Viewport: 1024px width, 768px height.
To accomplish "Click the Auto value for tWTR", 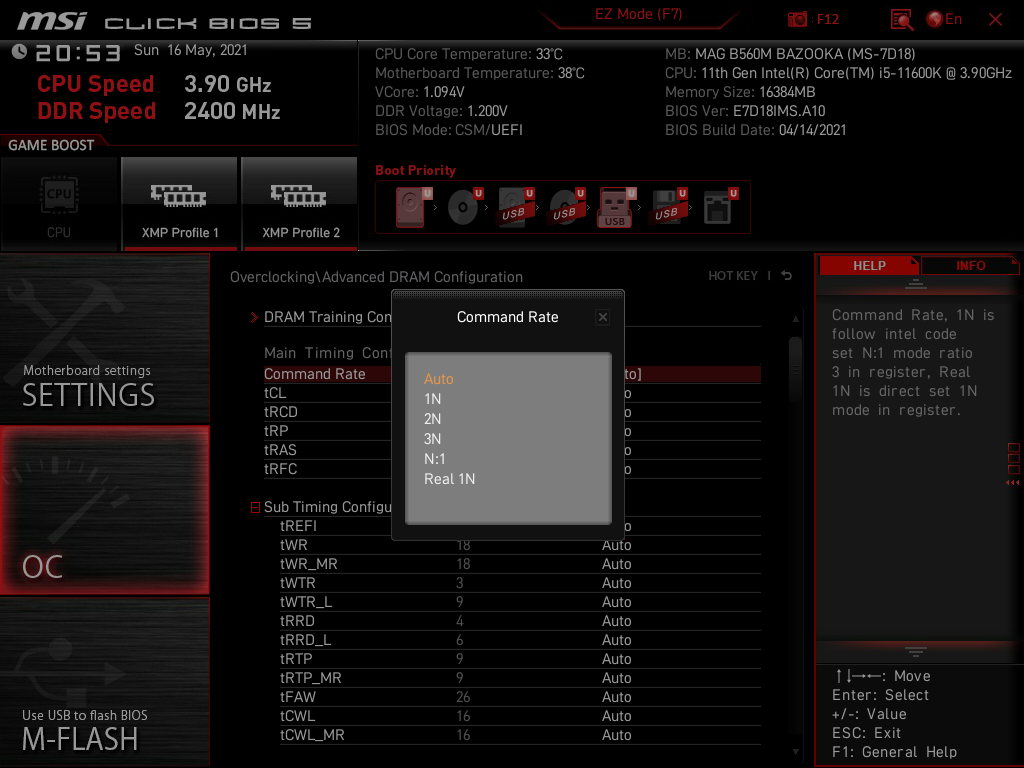I will 616,583.
